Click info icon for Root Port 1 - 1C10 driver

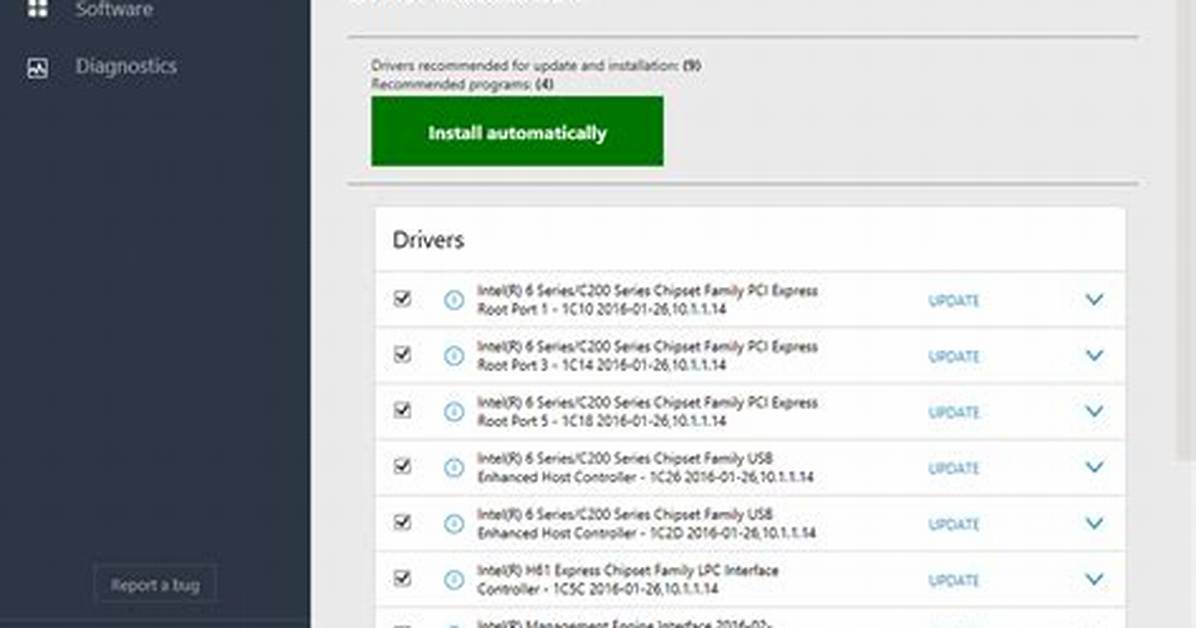tap(454, 300)
